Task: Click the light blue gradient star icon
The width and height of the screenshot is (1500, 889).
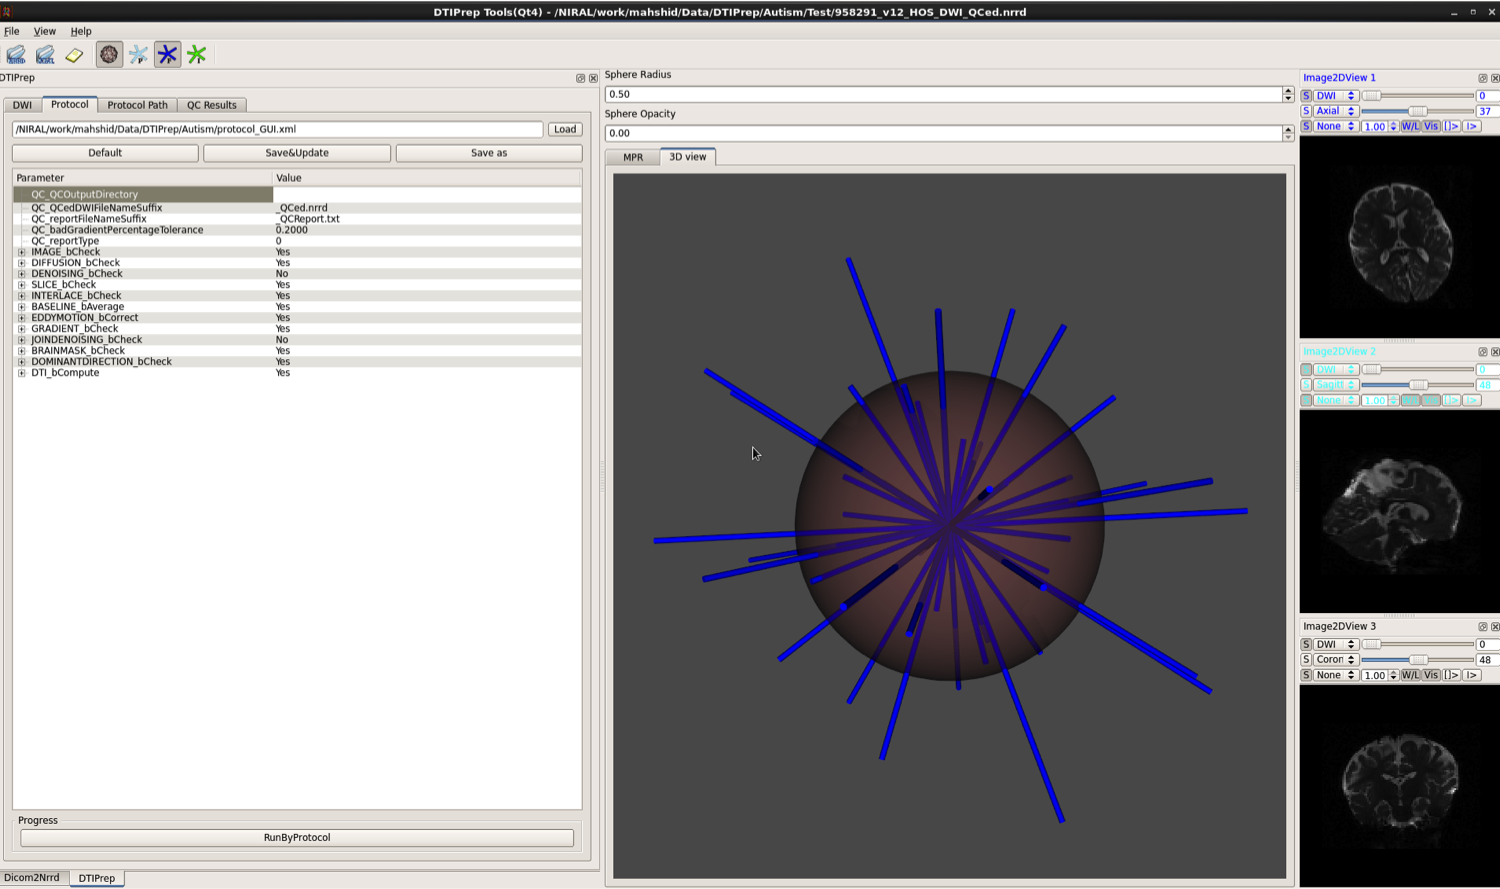Action: coord(138,55)
